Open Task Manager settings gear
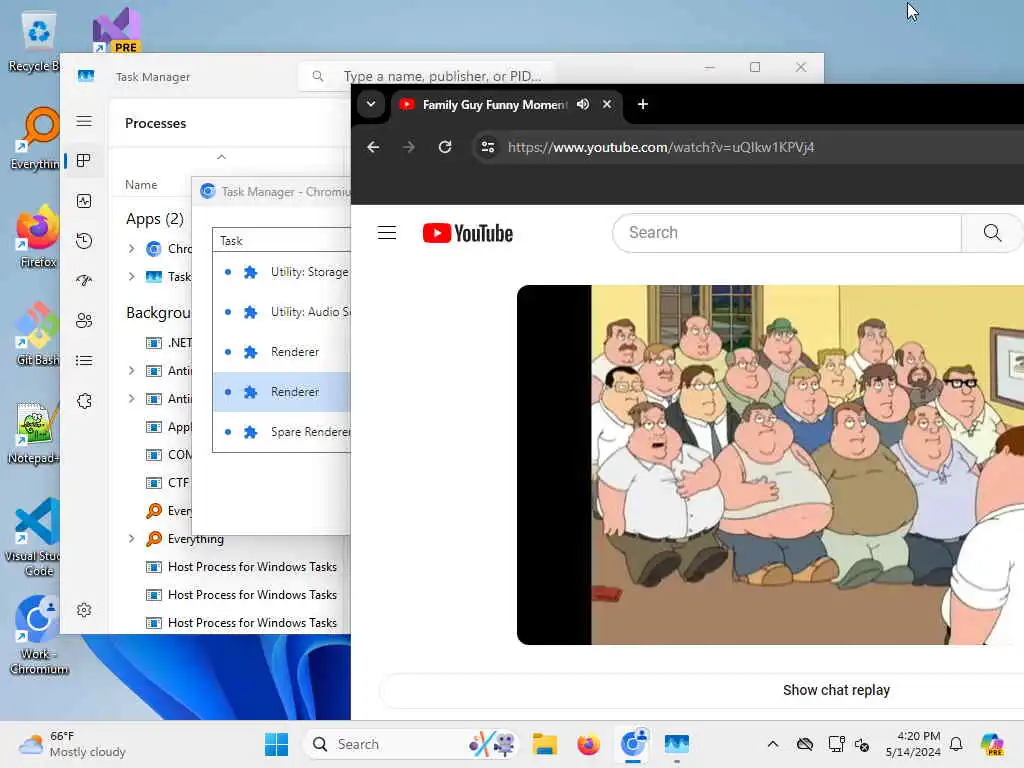1024x768 pixels. (84, 610)
